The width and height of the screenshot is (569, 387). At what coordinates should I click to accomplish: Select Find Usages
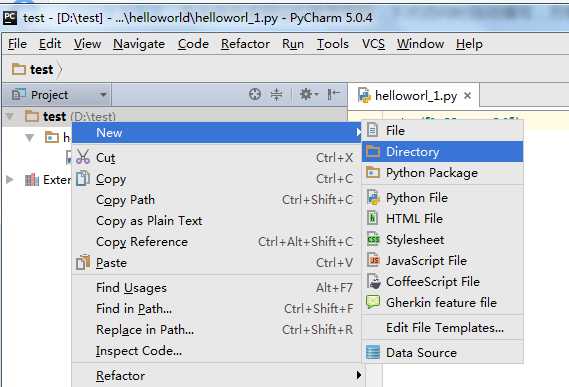click(x=216, y=288)
